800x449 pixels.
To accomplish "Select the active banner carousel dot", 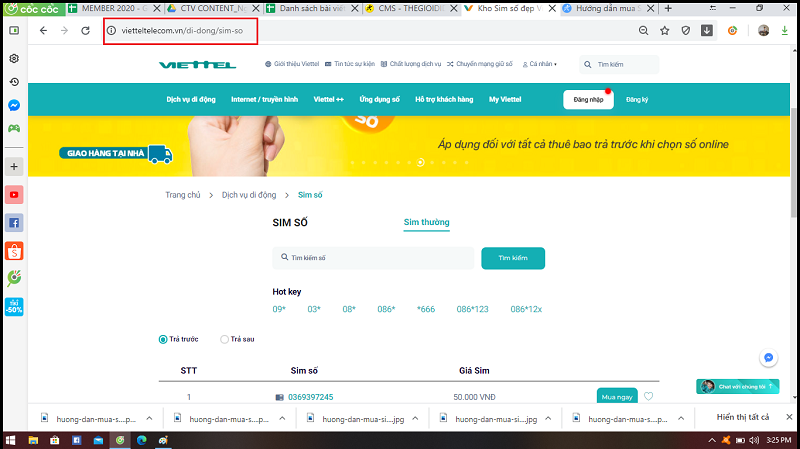I will [x=420, y=162].
